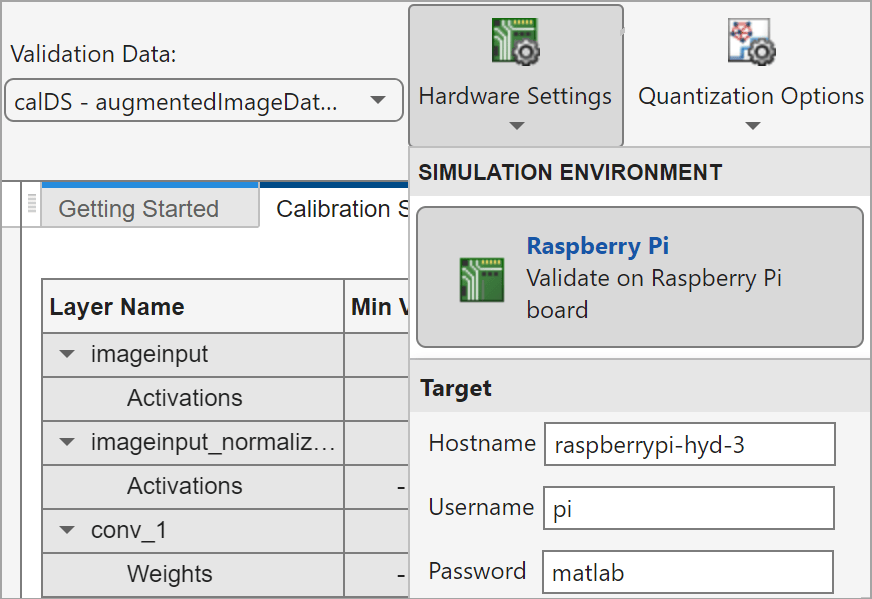Click the tab group drag handle grip
872x599 pixels.
tap(32, 203)
